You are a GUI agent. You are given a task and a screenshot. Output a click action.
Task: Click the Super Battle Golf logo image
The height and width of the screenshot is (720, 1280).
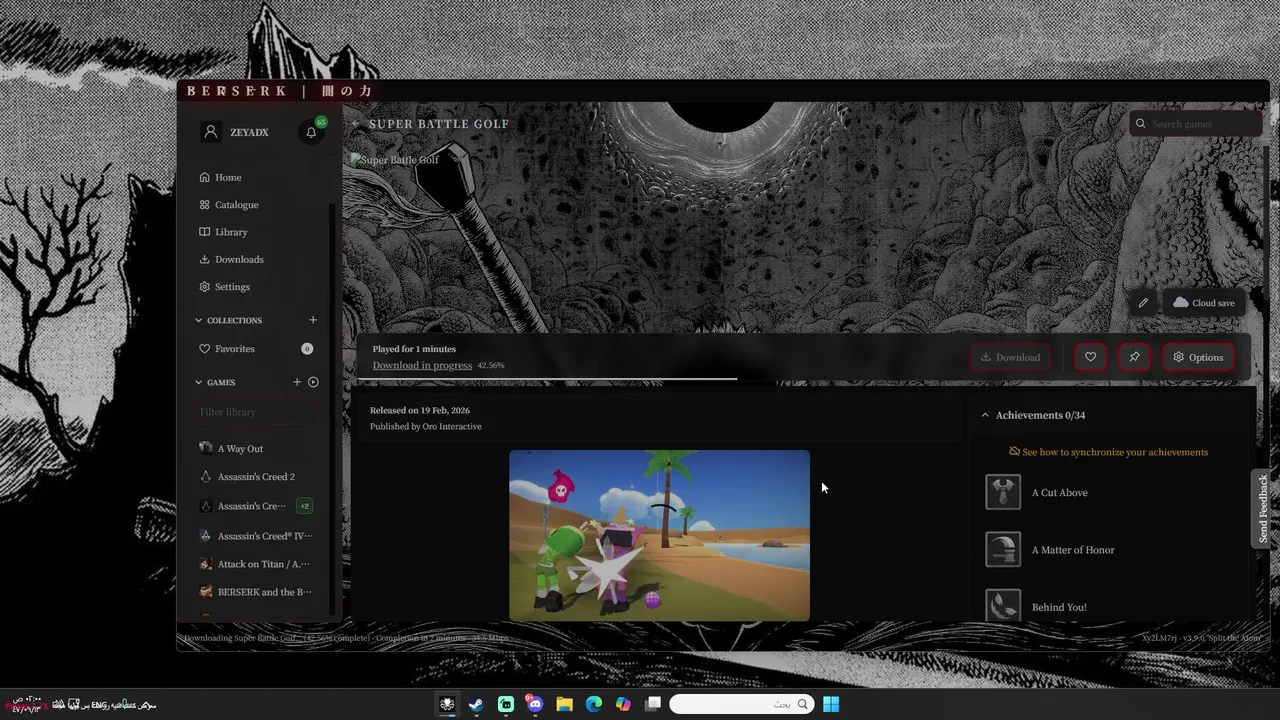[396, 160]
